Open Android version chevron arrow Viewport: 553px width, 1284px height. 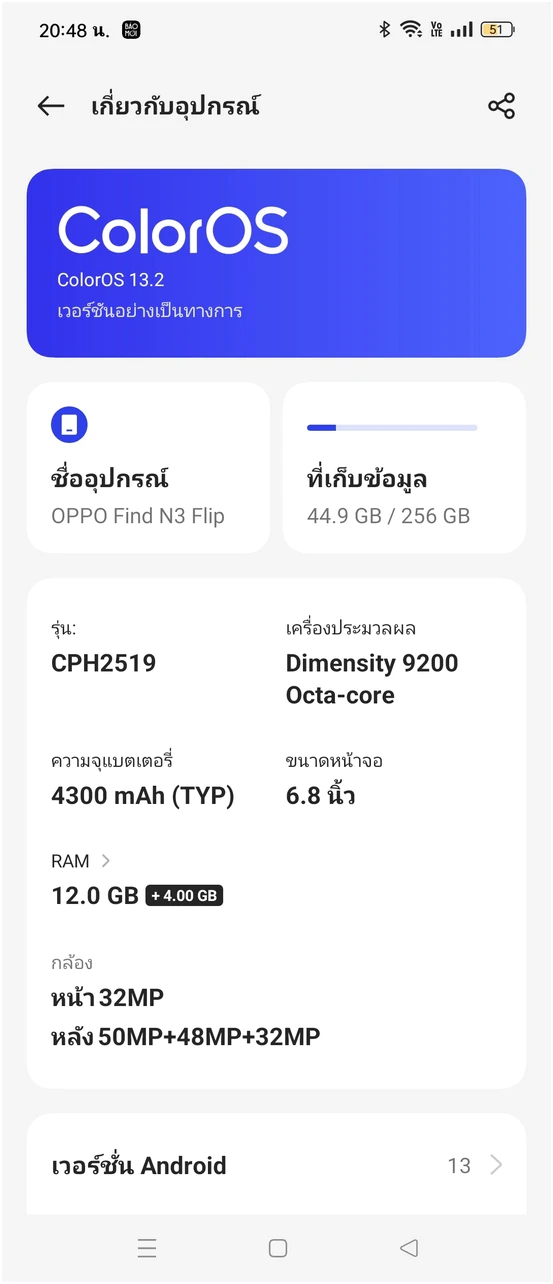pyautogui.click(x=496, y=1165)
